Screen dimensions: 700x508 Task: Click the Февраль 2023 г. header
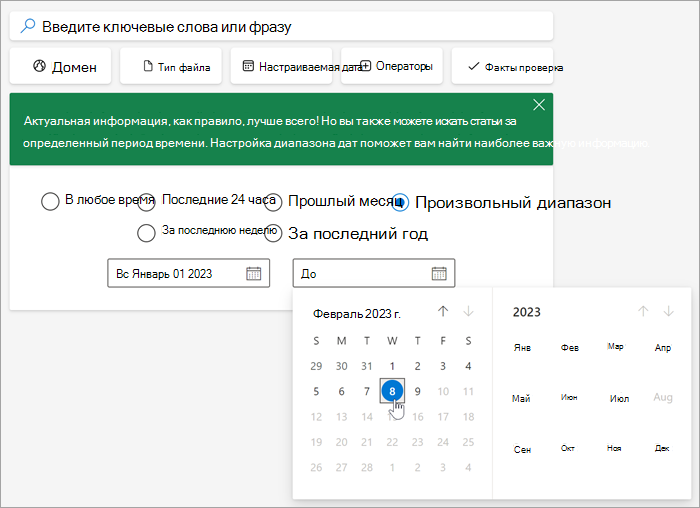click(x=357, y=314)
